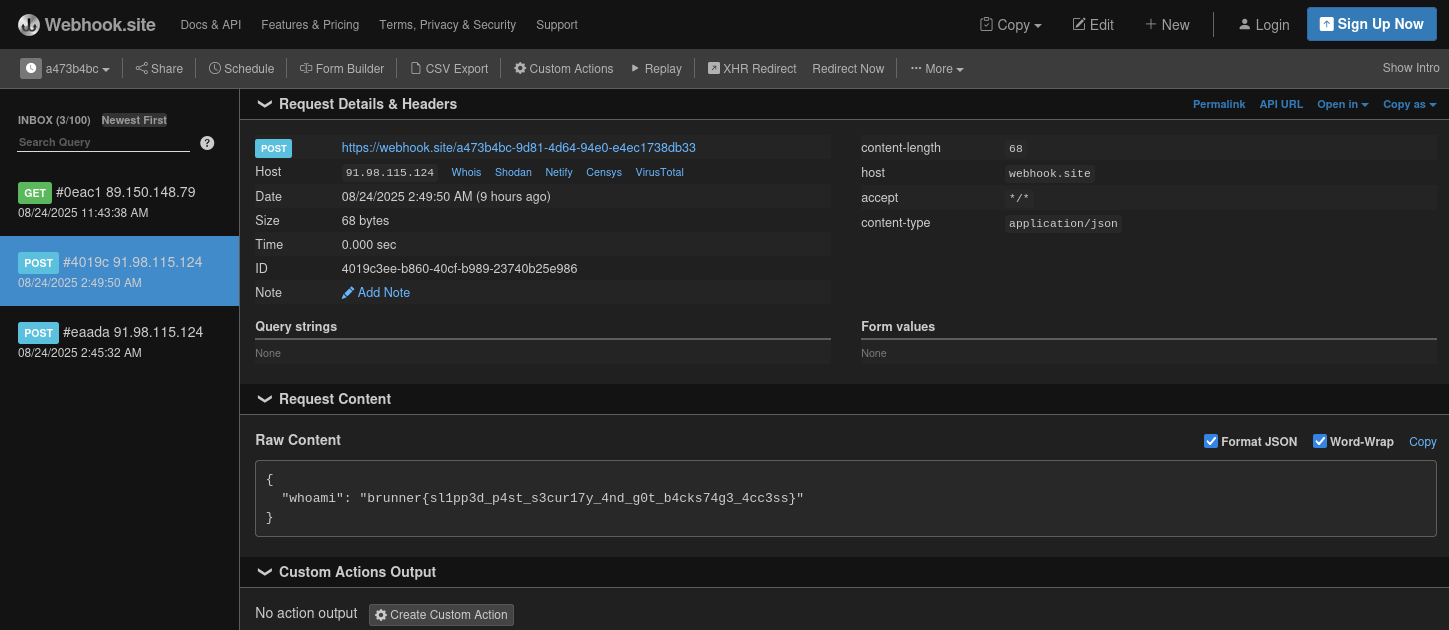Toggle the Newest First sort order

(x=134, y=120)
